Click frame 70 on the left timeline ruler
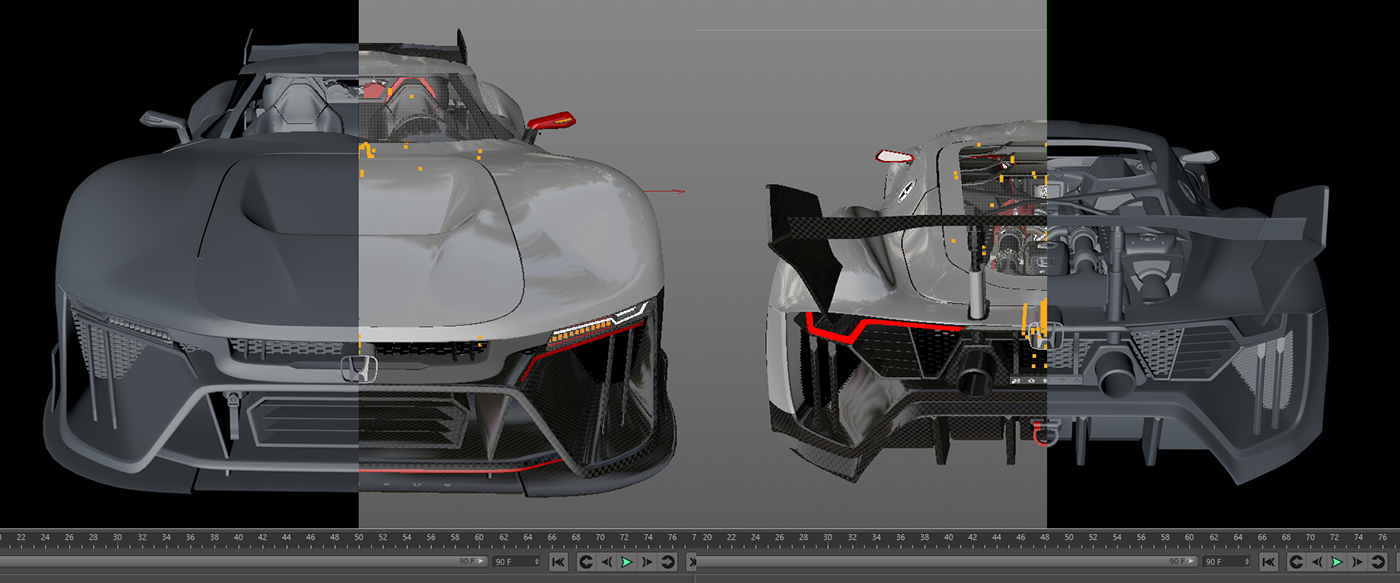1400x583 pixels. (600, 537)
